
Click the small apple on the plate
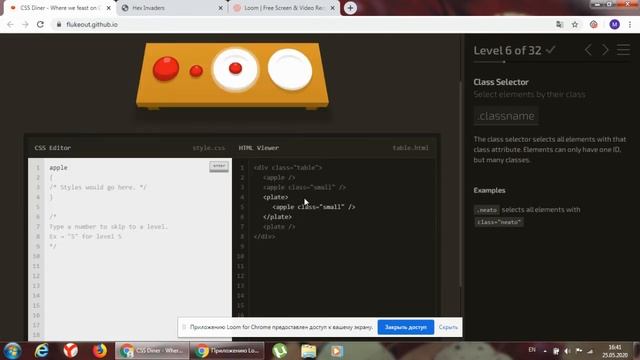click(x=236, y=68)
